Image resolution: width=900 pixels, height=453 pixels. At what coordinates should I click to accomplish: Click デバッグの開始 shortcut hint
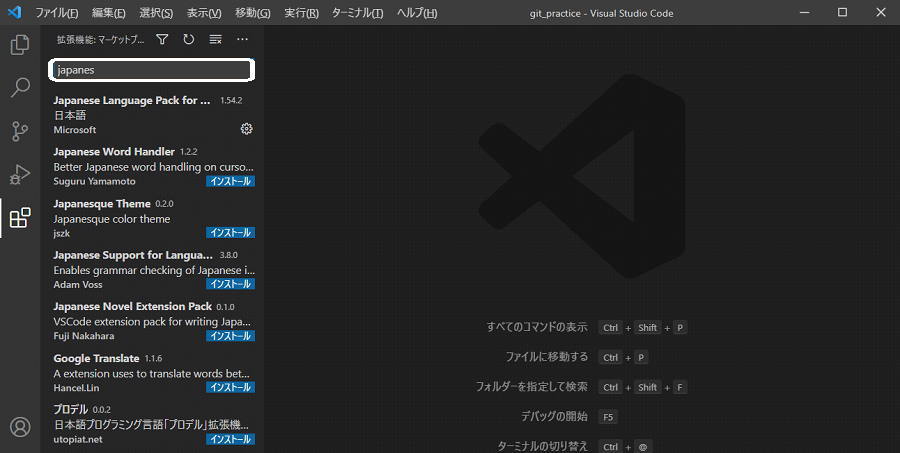pyautogui.click(x=554, y=416)
